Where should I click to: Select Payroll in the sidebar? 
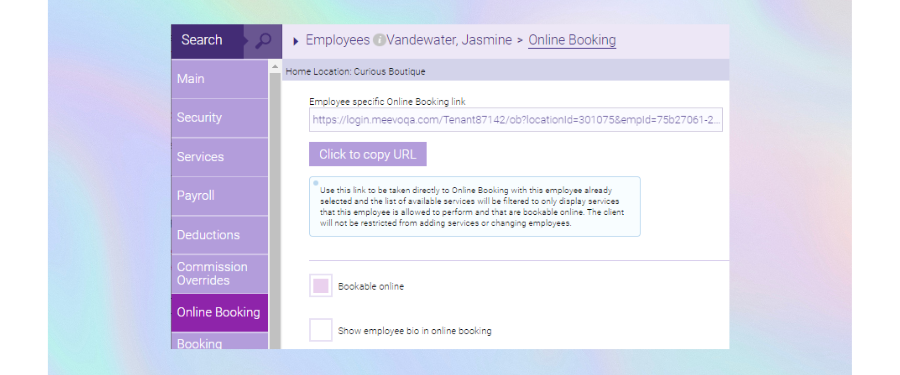(x=219, y=196)
